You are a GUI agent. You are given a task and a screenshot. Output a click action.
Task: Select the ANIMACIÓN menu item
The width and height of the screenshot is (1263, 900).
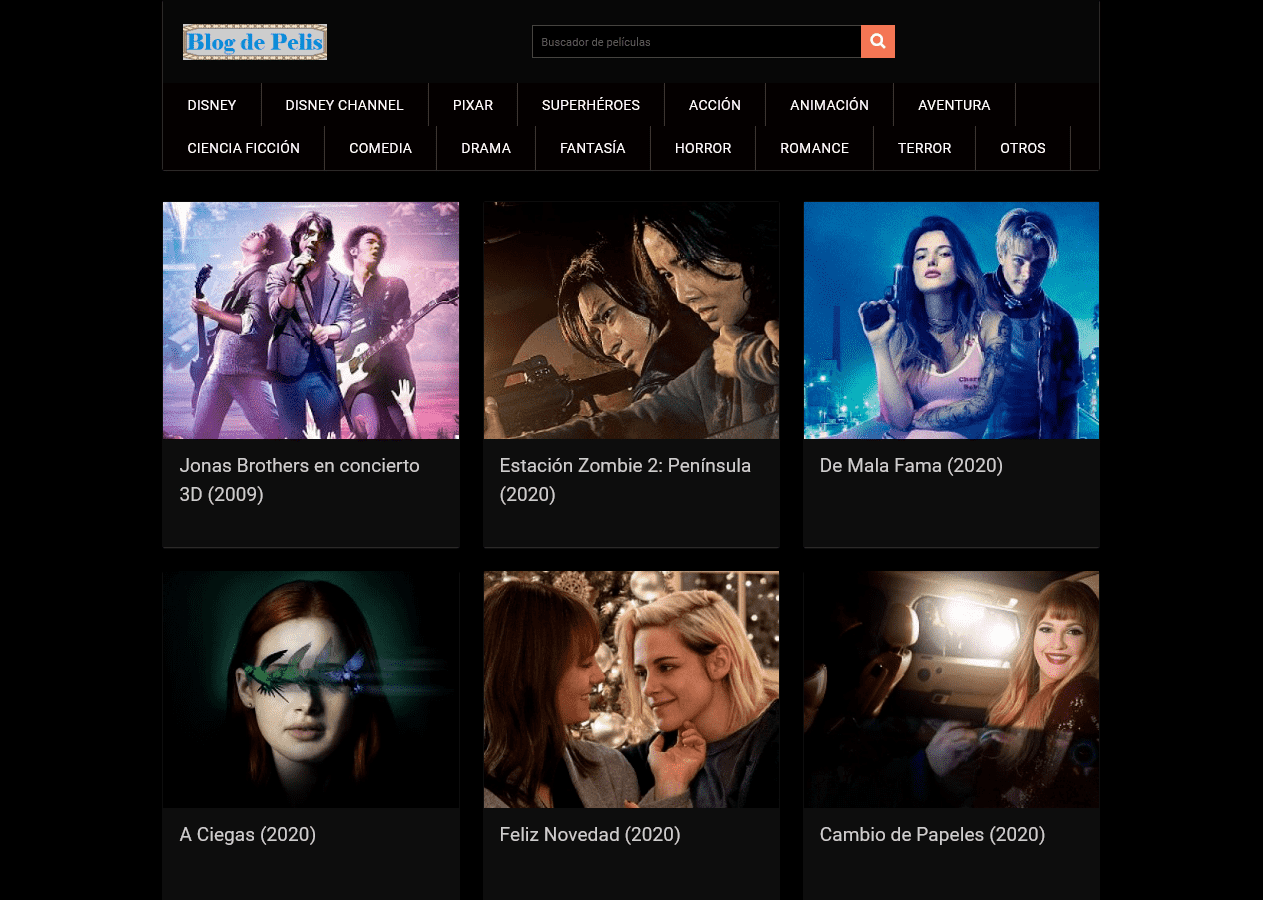(829, 105)
